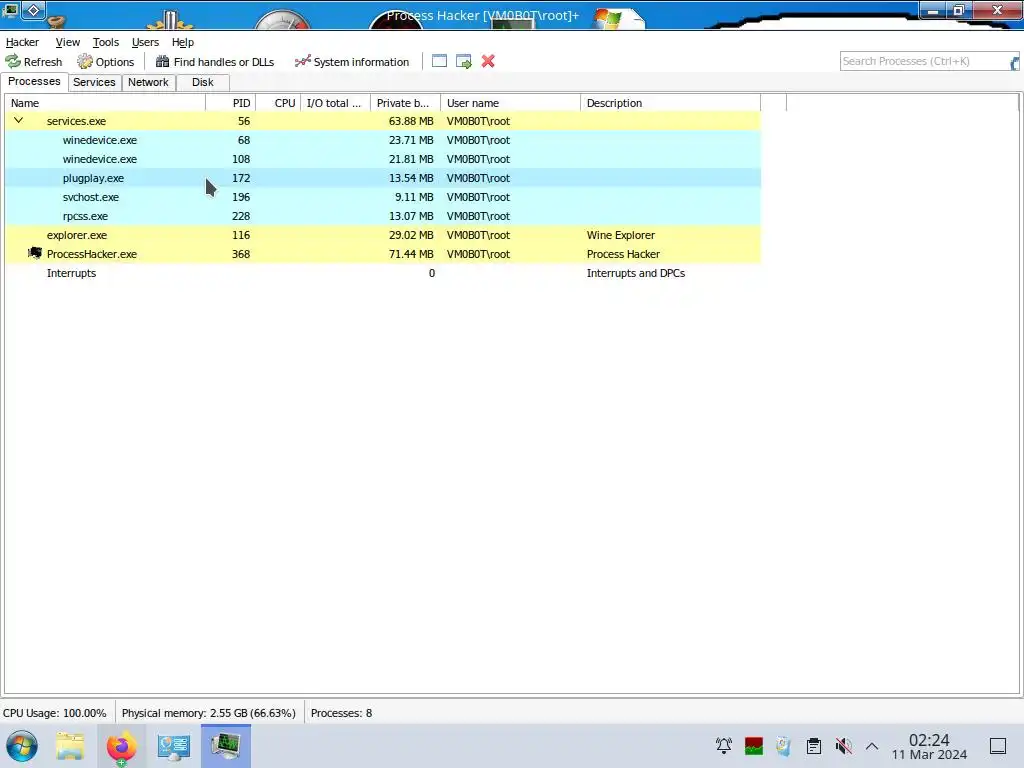Click the title bar diamond icon

coord(34,10)
